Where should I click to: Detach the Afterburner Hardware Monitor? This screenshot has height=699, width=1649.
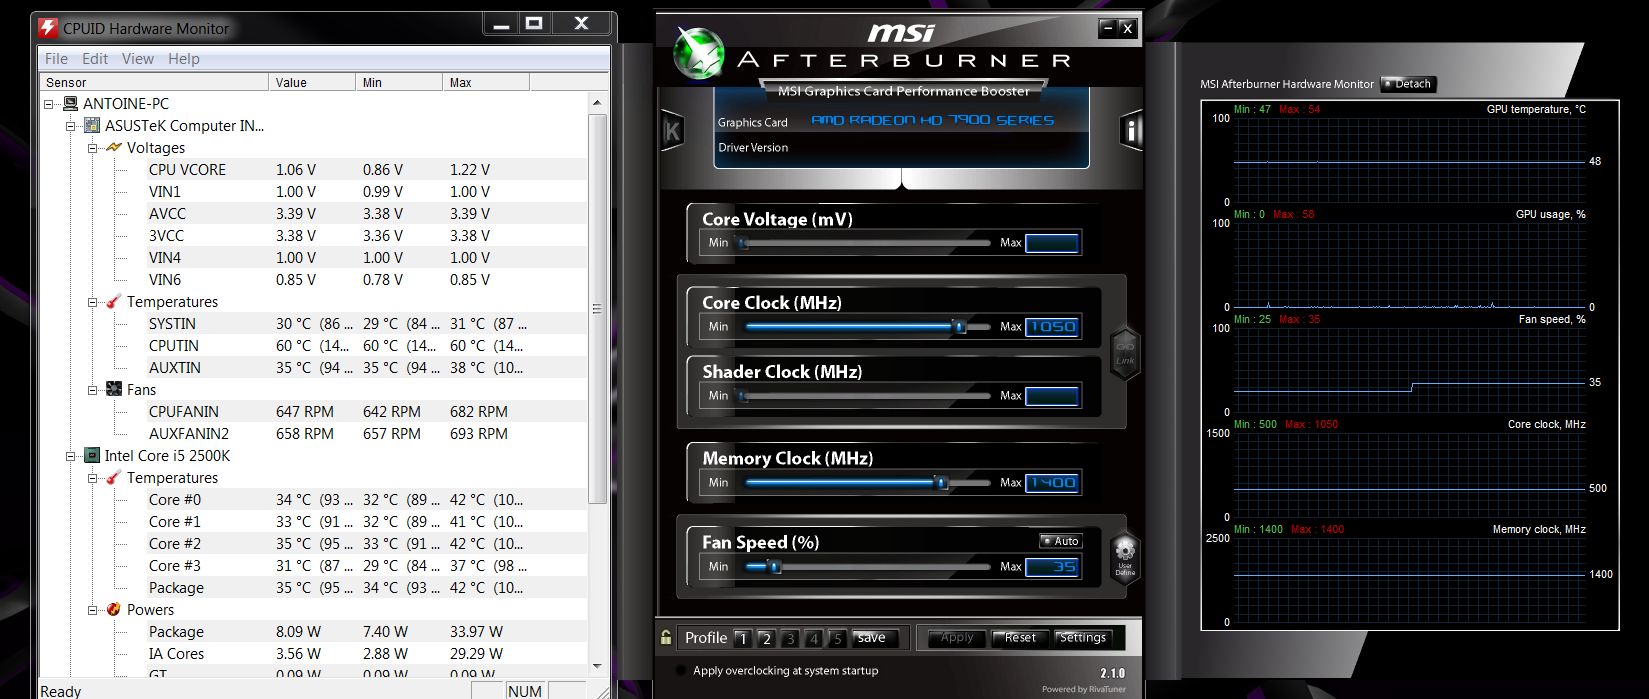[1408, 84]
